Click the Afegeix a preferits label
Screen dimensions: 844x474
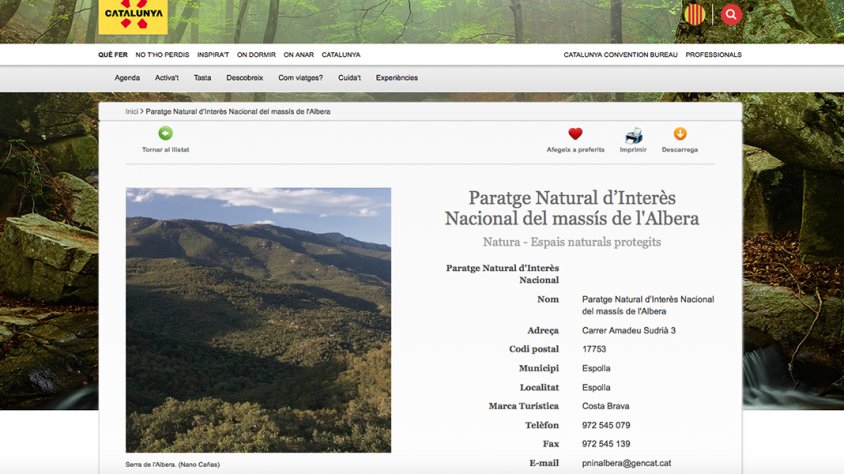(x=575, y=150)
